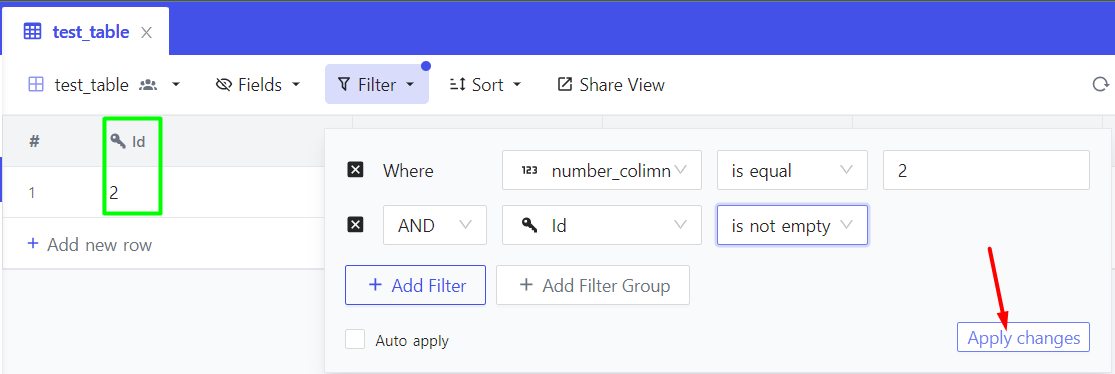Click Add new row
Screen dimensions: 1115x374
click(x=90, y=245)
